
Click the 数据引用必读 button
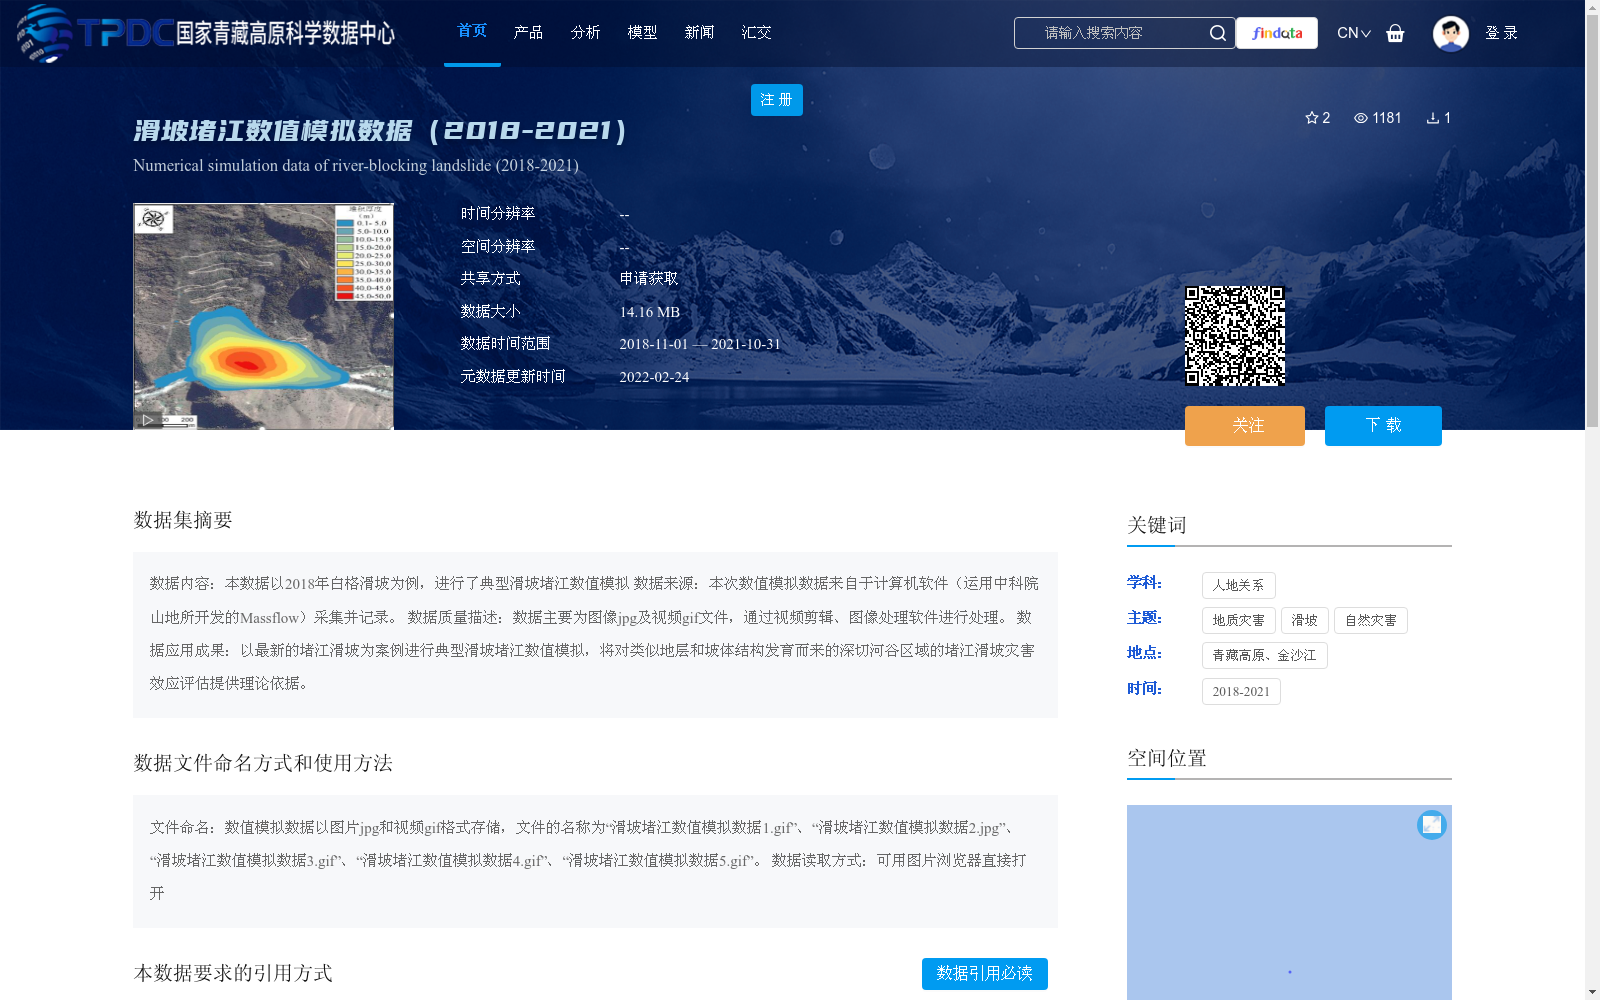click(x=985, y=974)
